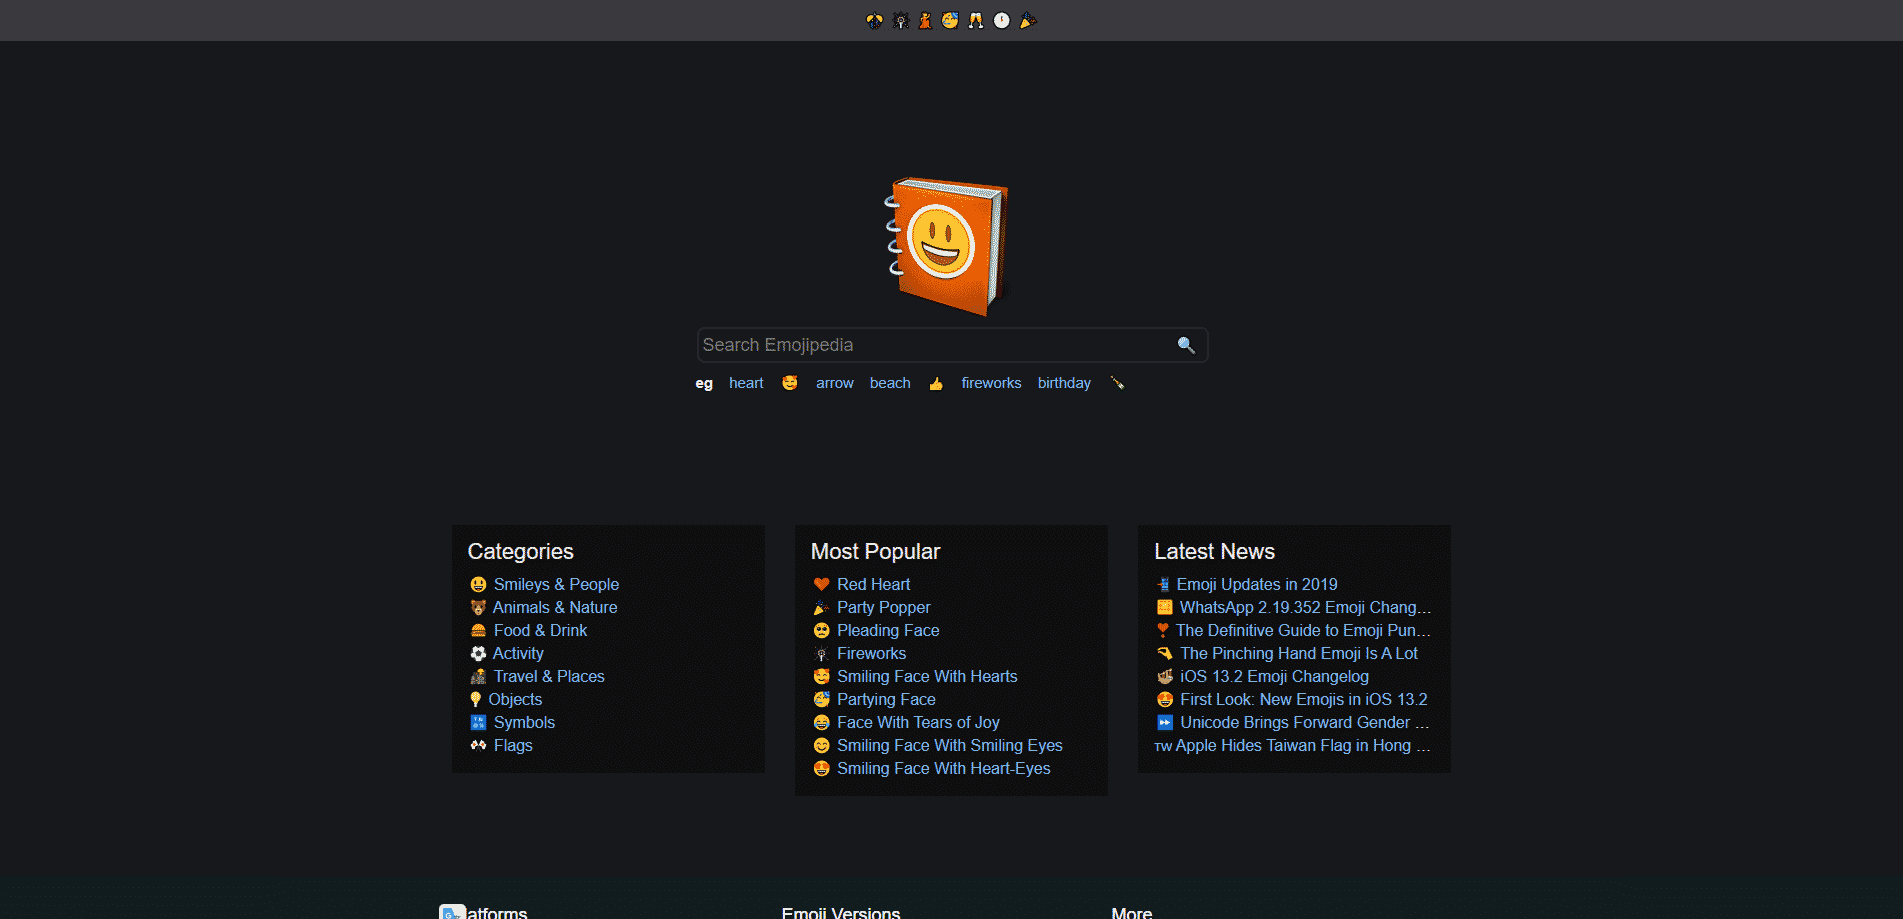Open Smiling Face With Heart-Eyes page

[x=944, y=768]
